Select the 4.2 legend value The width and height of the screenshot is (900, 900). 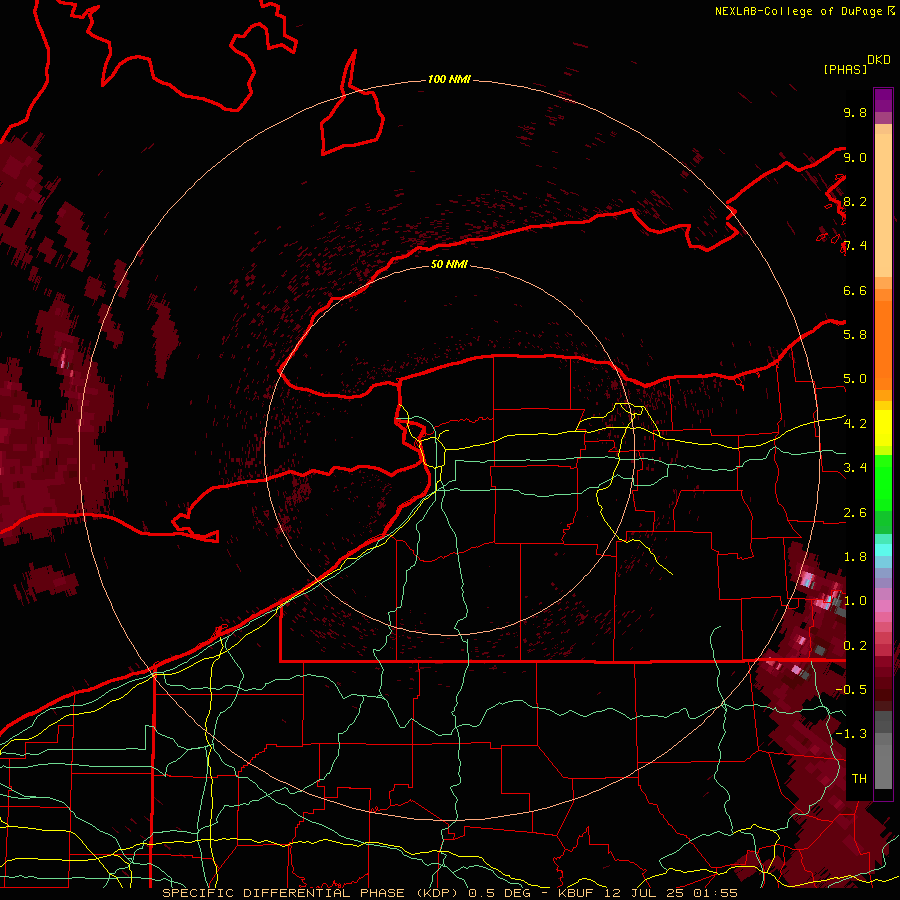(x=855, y=423)
